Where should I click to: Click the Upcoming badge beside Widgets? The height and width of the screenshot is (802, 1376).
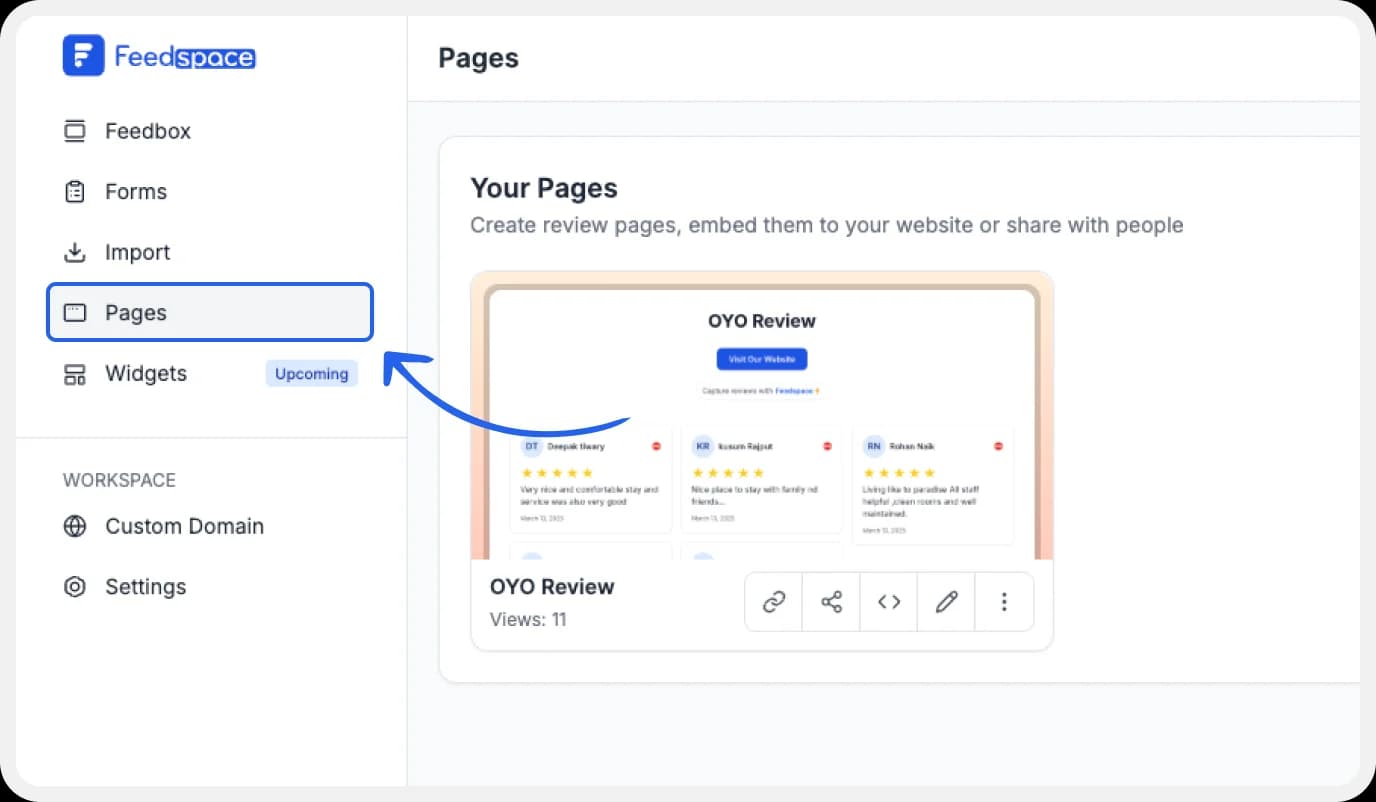pyautogui.click(x=311, y=374)
